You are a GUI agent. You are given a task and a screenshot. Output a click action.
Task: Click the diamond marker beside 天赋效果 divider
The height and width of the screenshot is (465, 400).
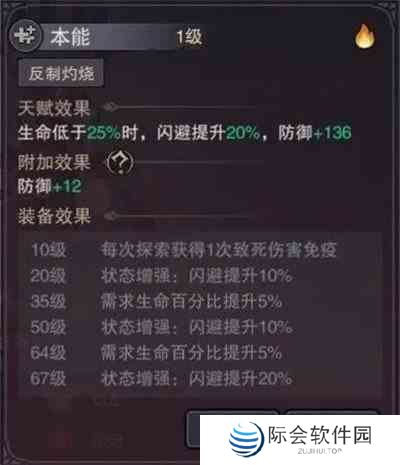point(111,107)
